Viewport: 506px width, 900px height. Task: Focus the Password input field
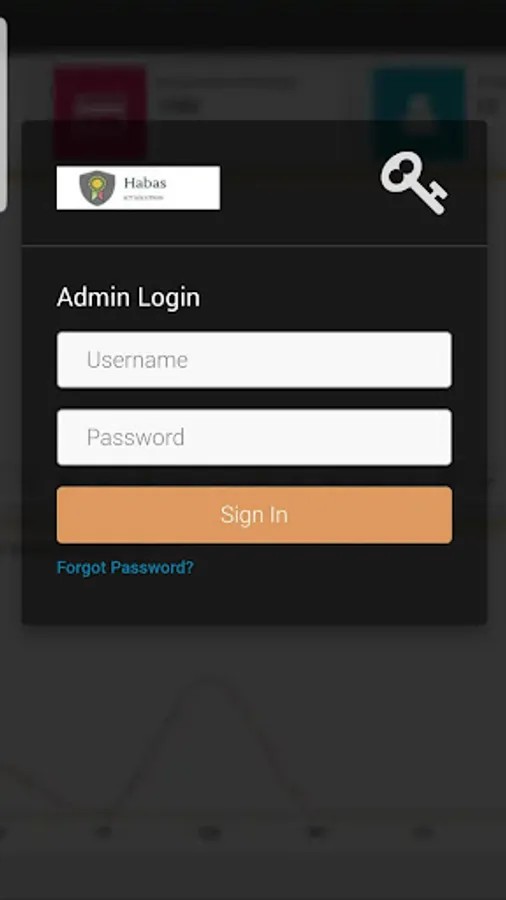point(254,437)
